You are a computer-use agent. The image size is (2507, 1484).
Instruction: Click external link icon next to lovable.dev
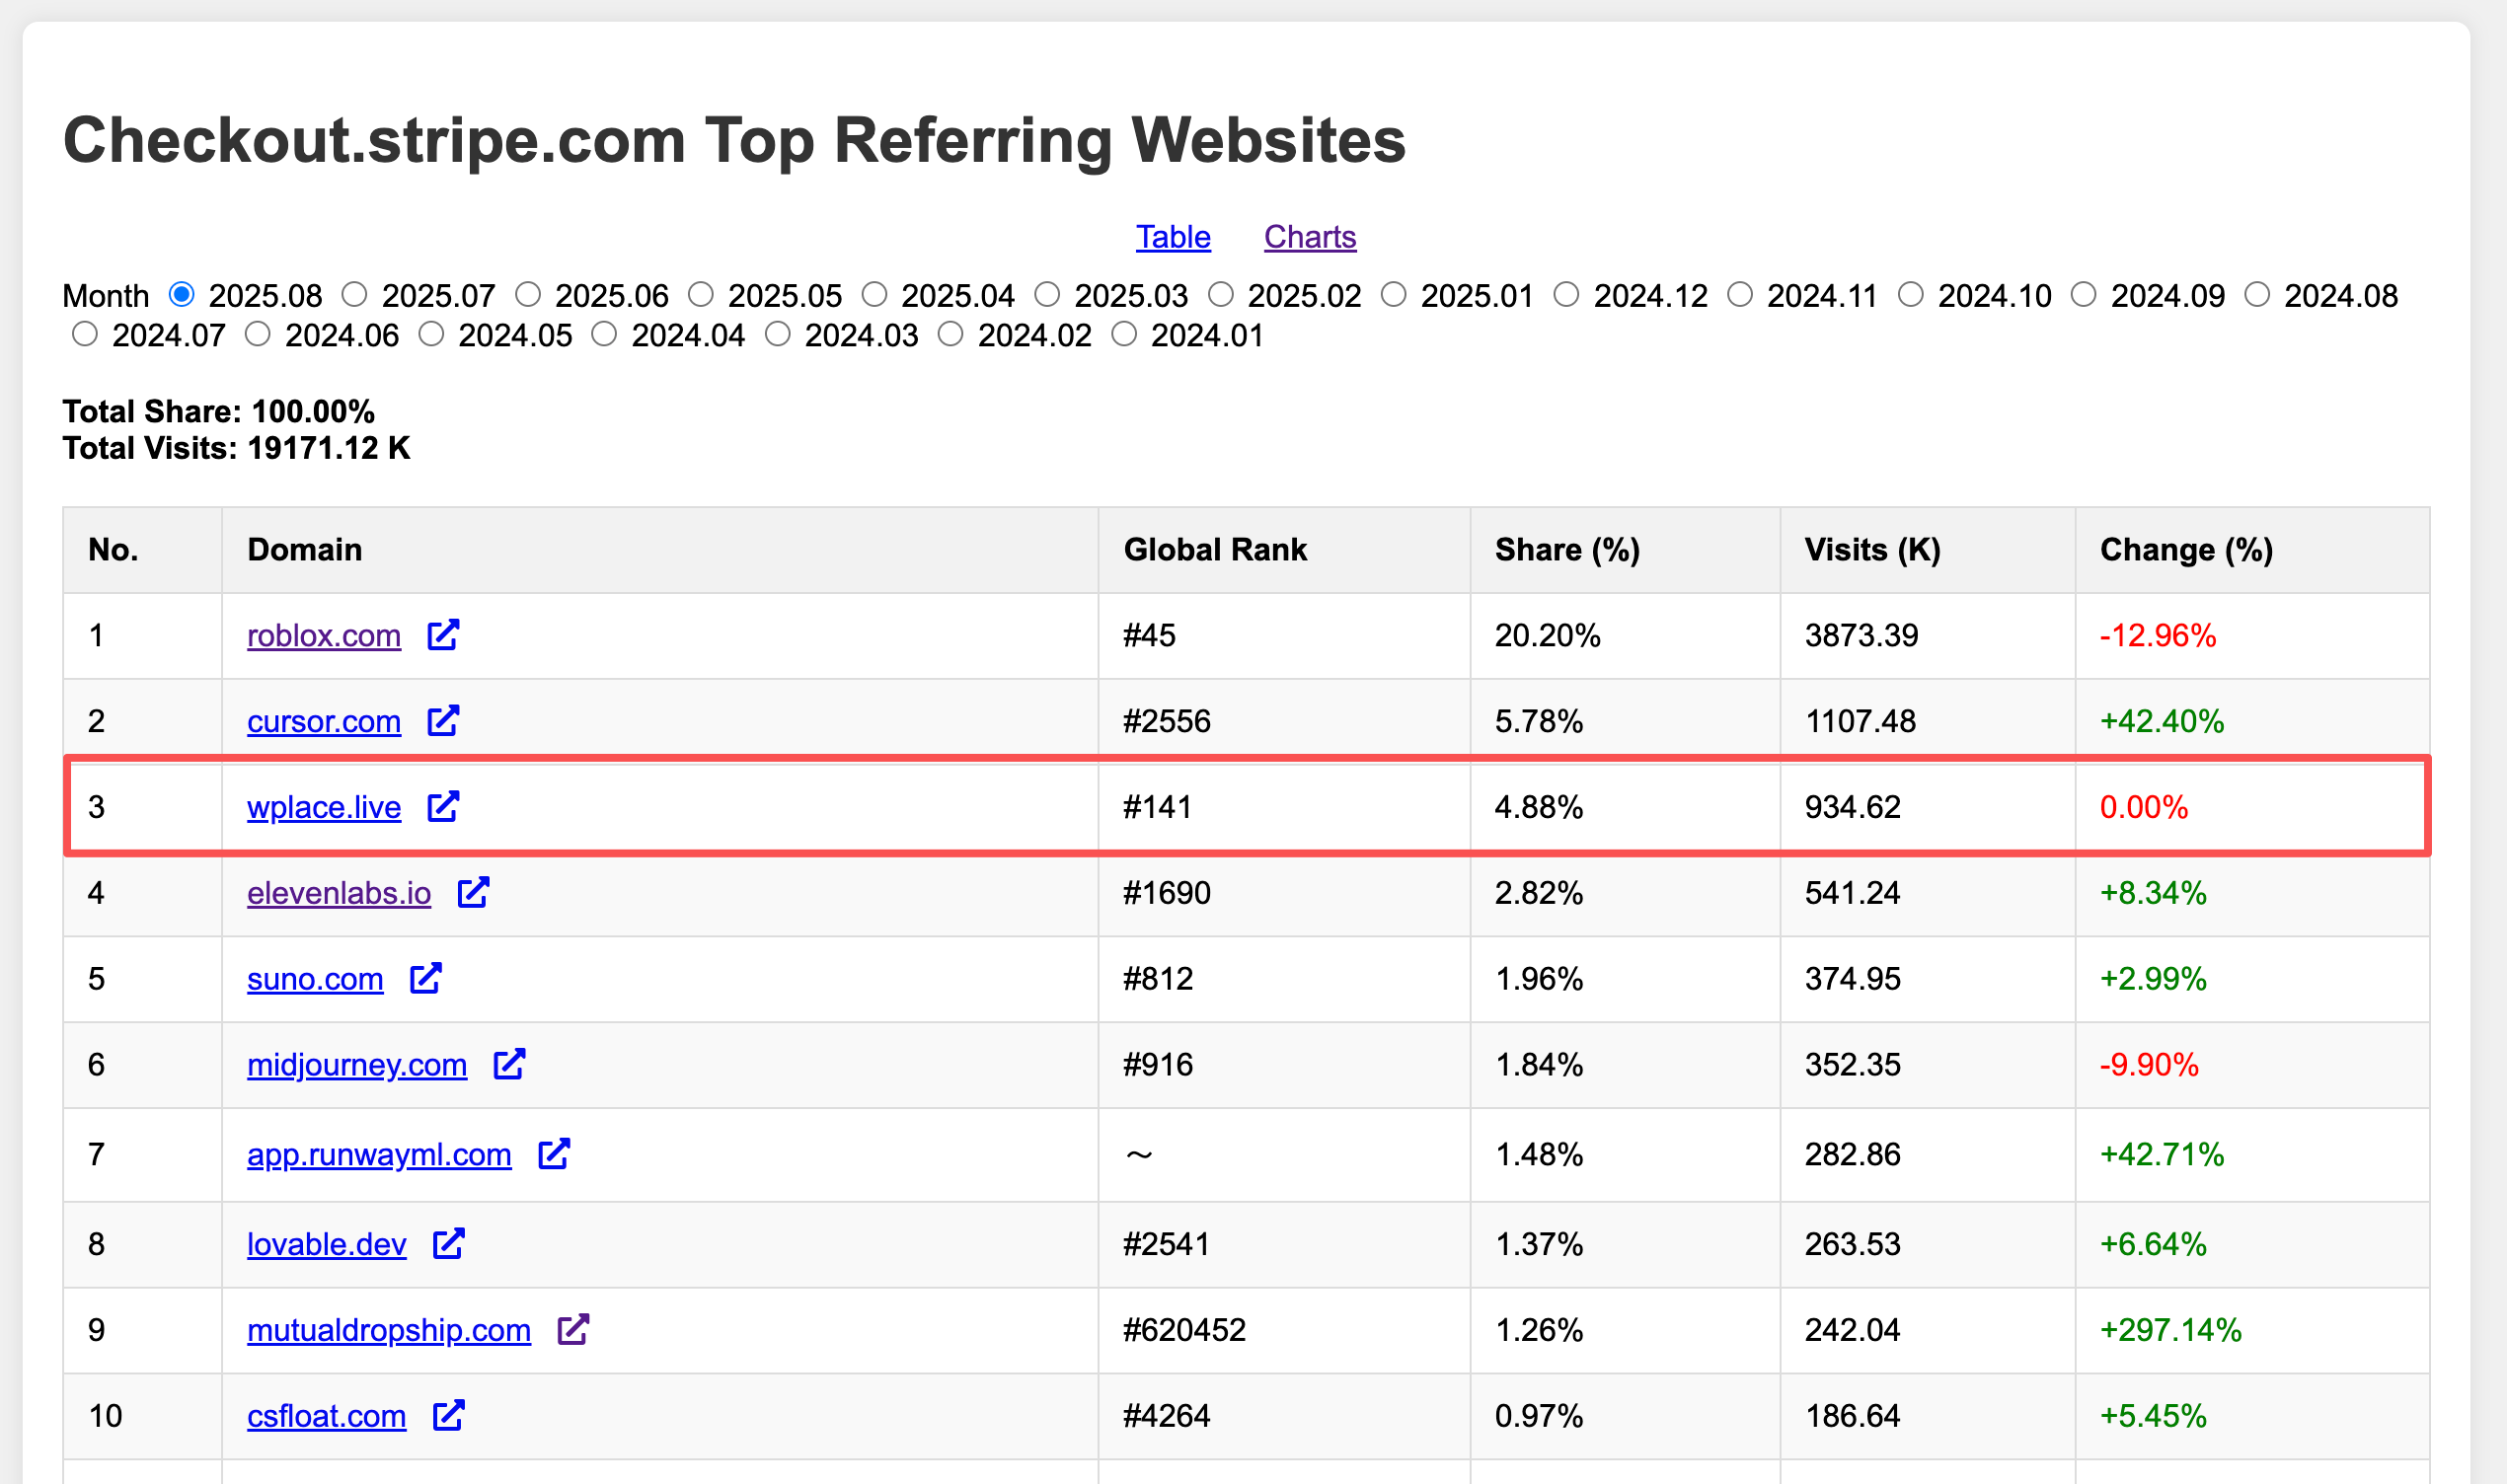pos(449,1244)
